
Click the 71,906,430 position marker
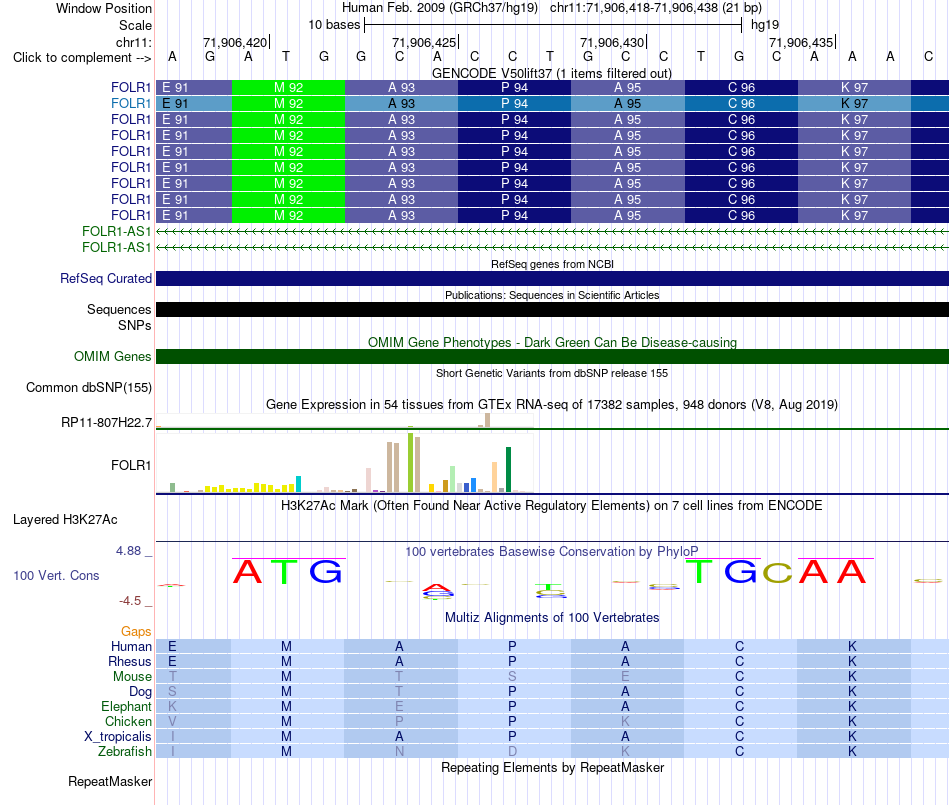click(613, 42)
